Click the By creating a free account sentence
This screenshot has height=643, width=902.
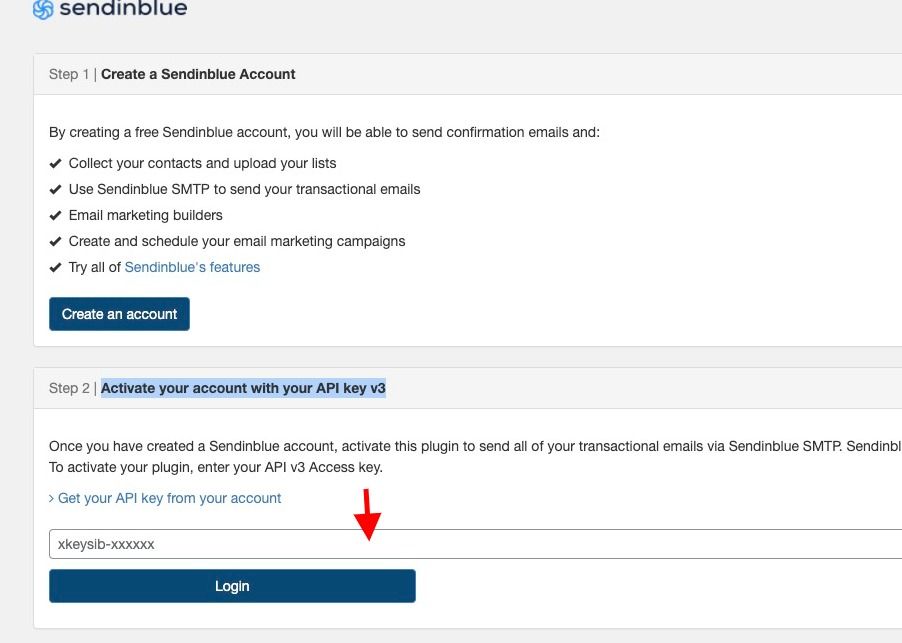(x=324, y=132)
